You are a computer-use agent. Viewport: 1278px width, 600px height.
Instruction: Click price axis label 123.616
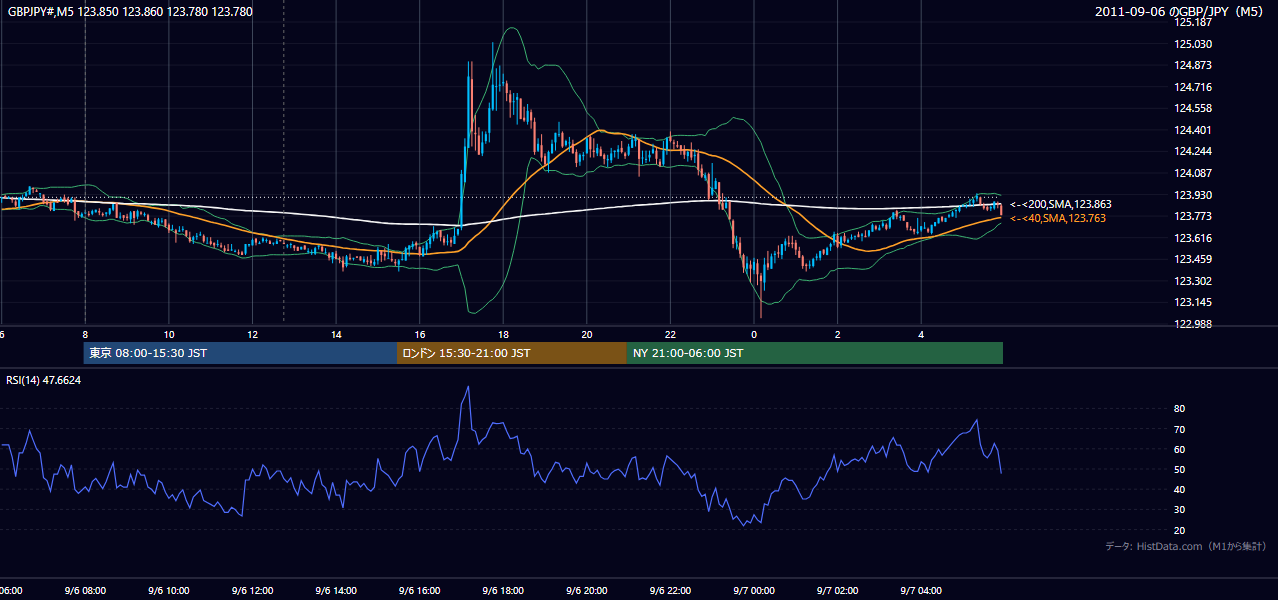pyautogui.click(x=1193, y=238)
